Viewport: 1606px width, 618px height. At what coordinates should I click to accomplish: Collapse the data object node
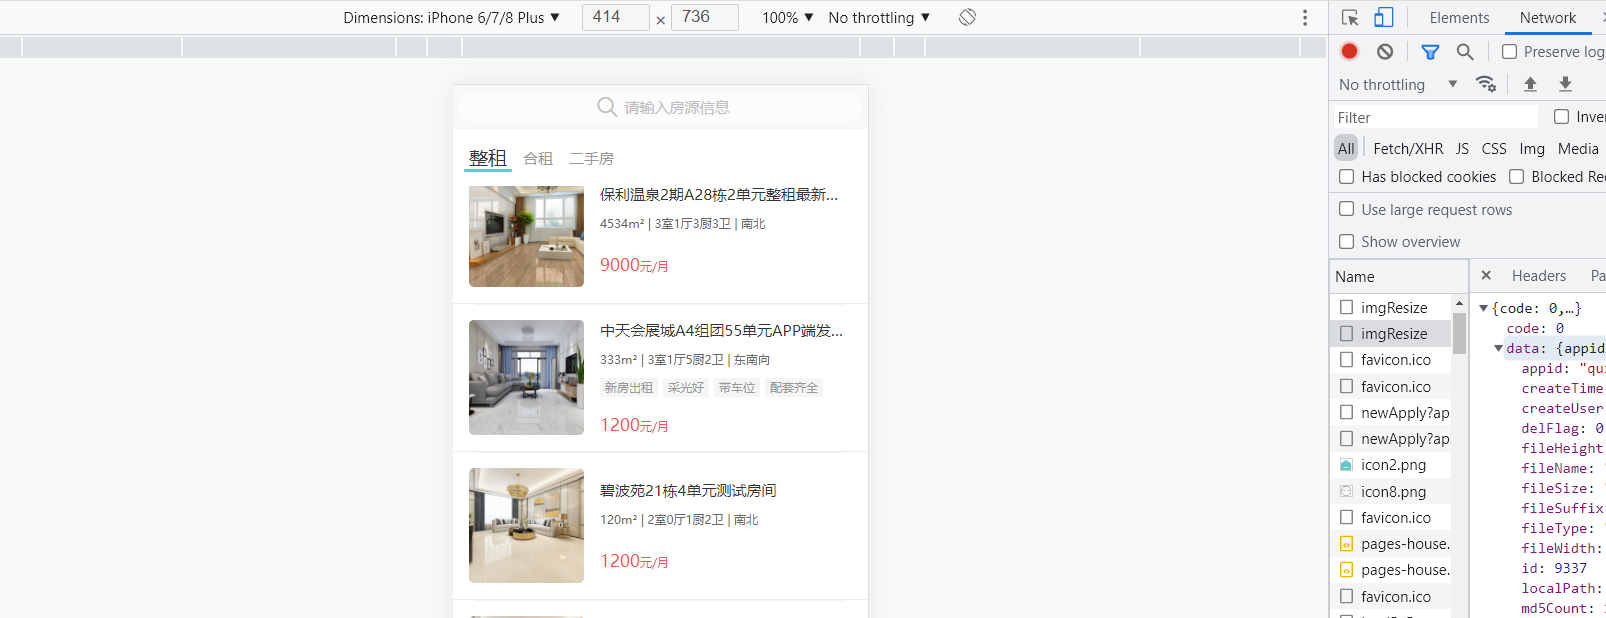pyautogui.click(x=1498, y=349)
